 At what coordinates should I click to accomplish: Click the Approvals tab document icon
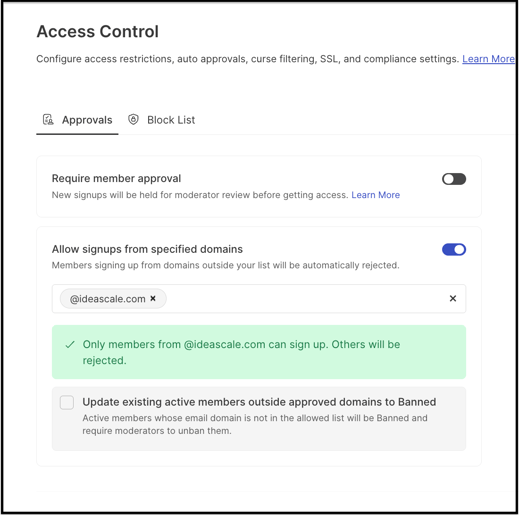[x=48, y=119]
